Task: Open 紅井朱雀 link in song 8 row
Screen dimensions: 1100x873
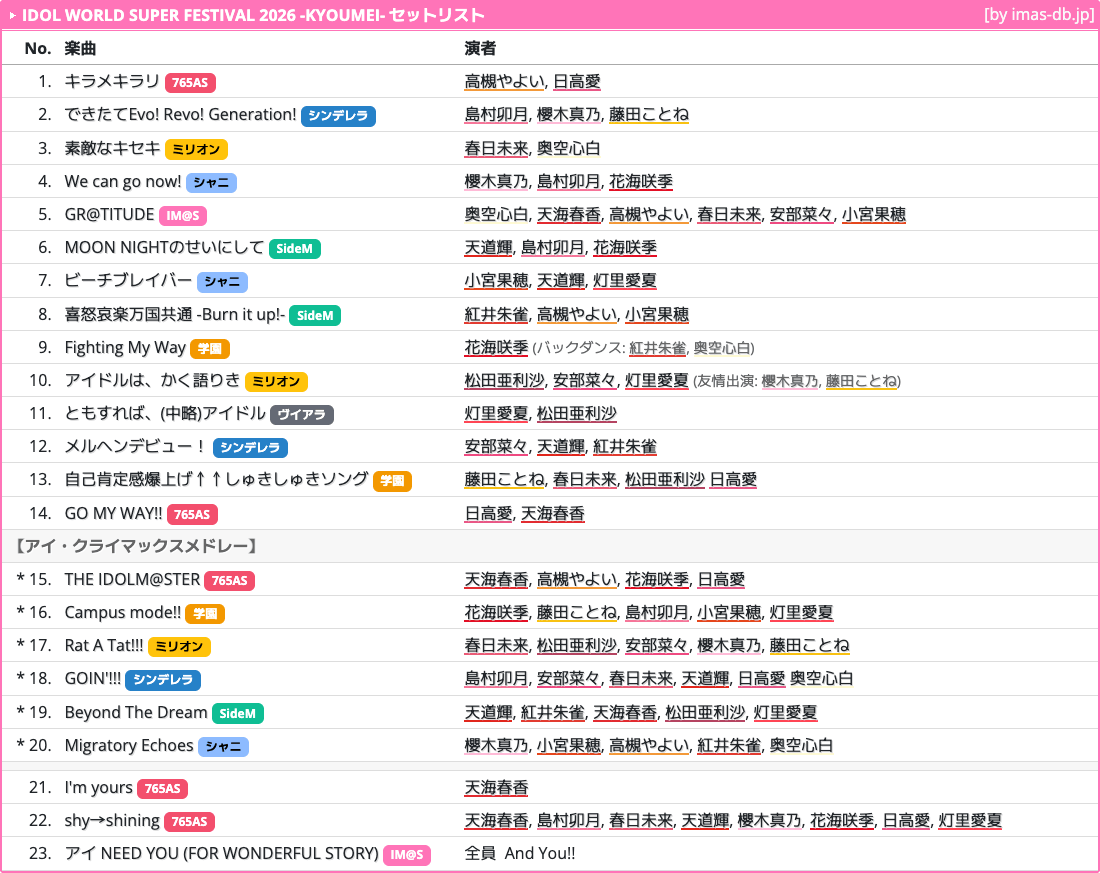Action: click(496, 314)
